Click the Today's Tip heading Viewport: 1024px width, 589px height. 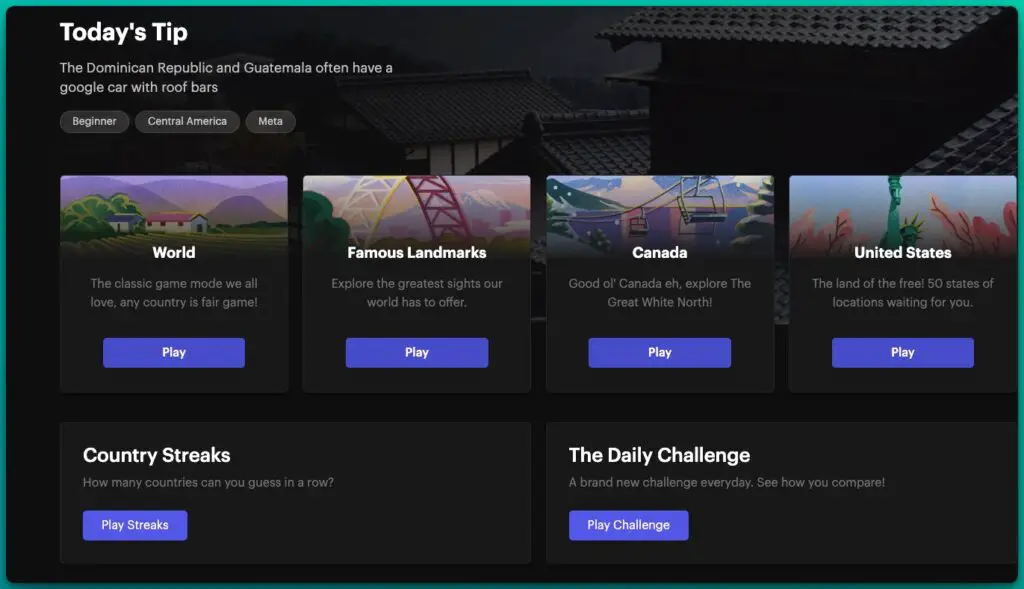point(123,33)
